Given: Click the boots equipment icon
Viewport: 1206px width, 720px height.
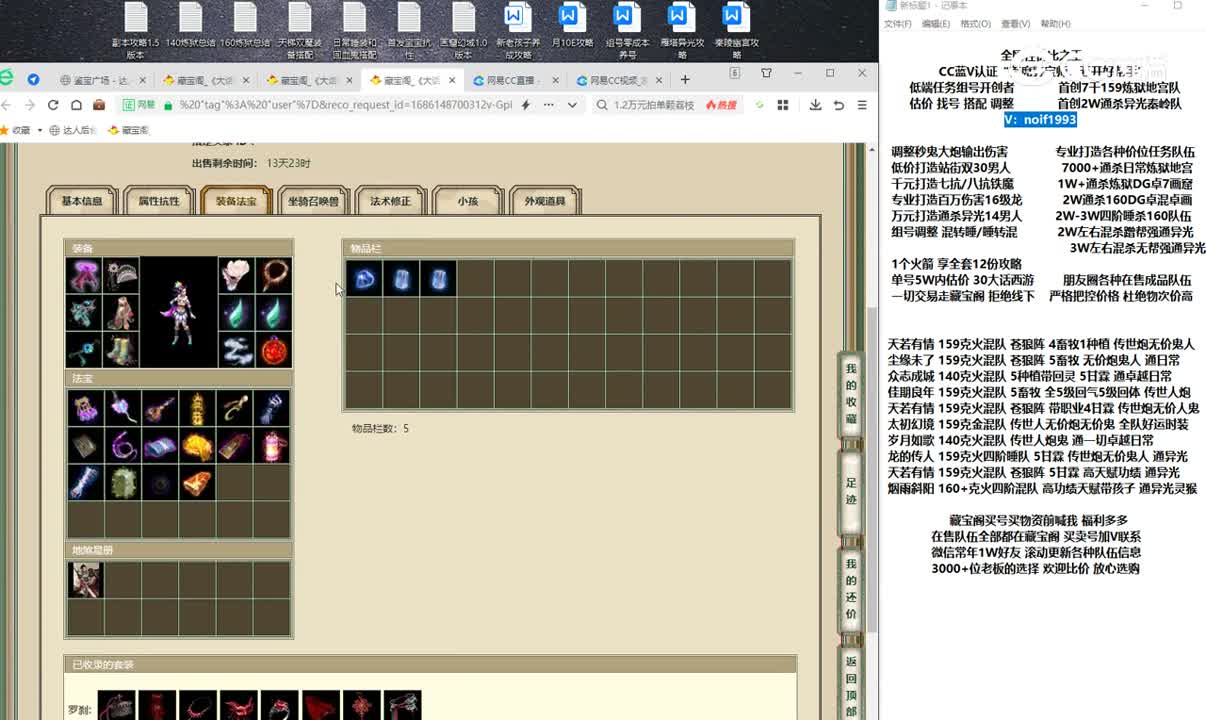Looking at the screenshot, I should pyautogui.click(x=121, y=350).
